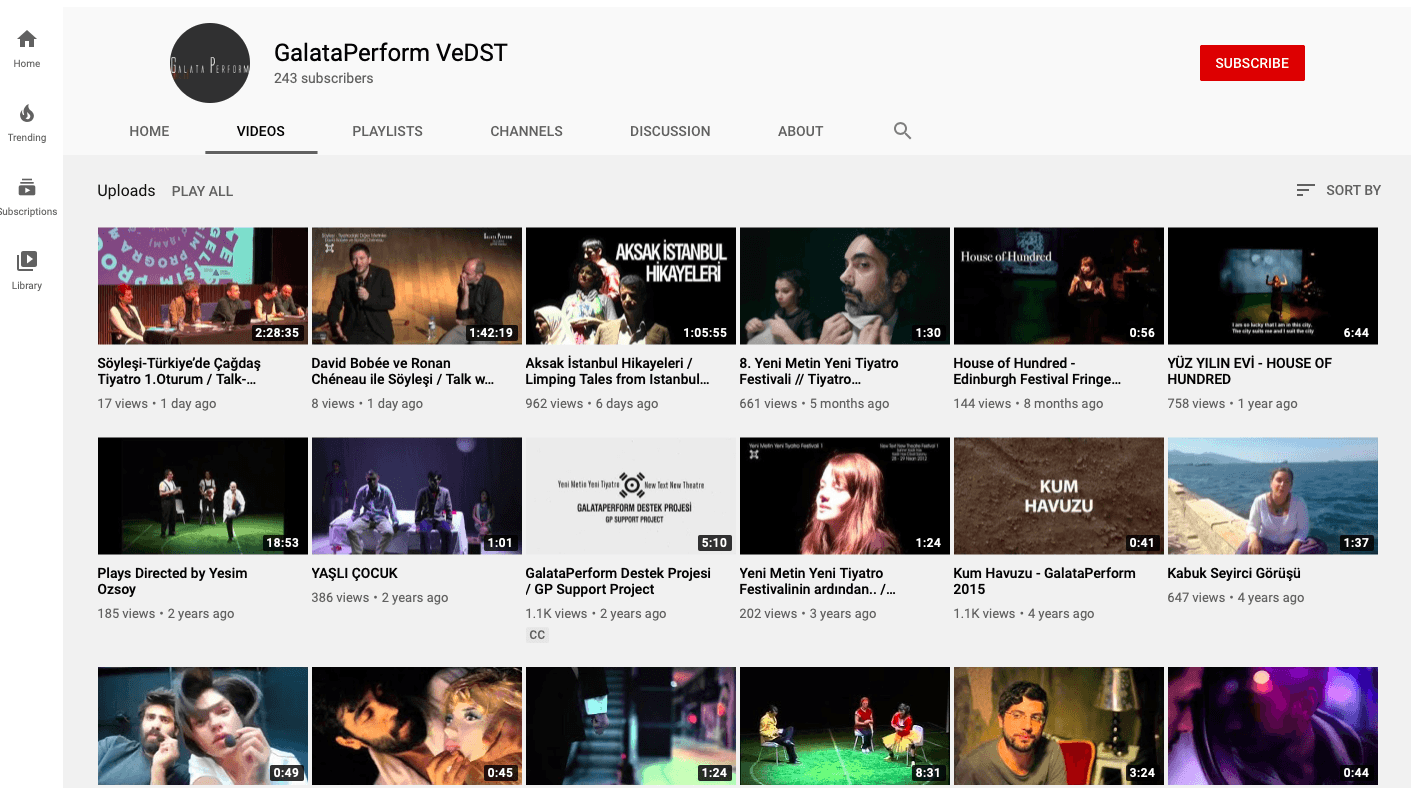Open the About tab
The height and width of the screenshot is (788, 1411).
coord(800,131)
